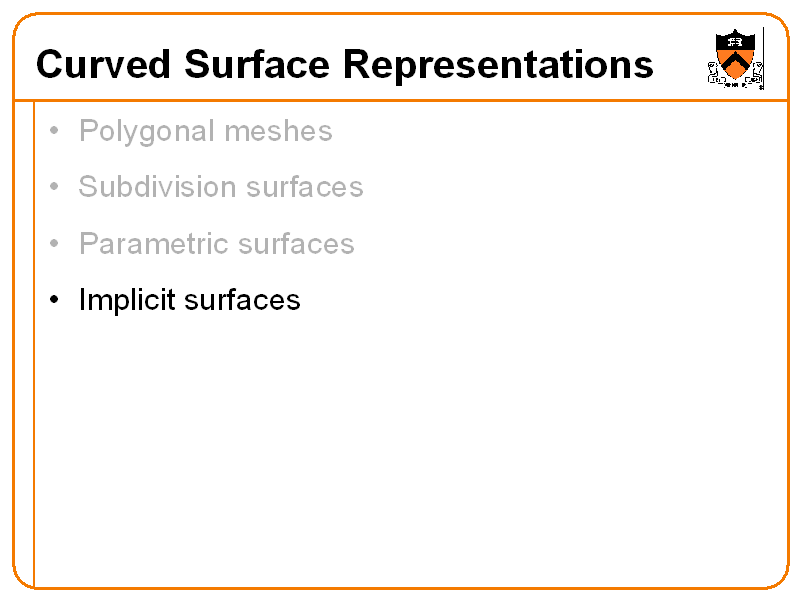
Task: Click the bullet dot before "Implicit surfaces"
Action: [x=54, y=301]
